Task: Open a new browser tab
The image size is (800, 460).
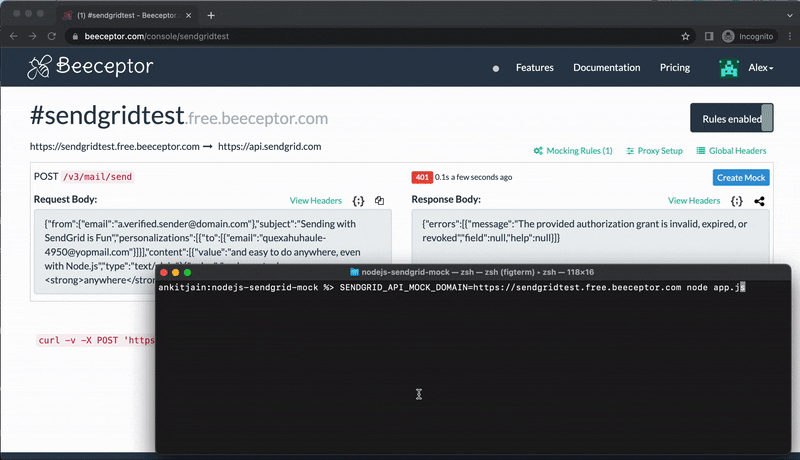Action: click(211, 15)
